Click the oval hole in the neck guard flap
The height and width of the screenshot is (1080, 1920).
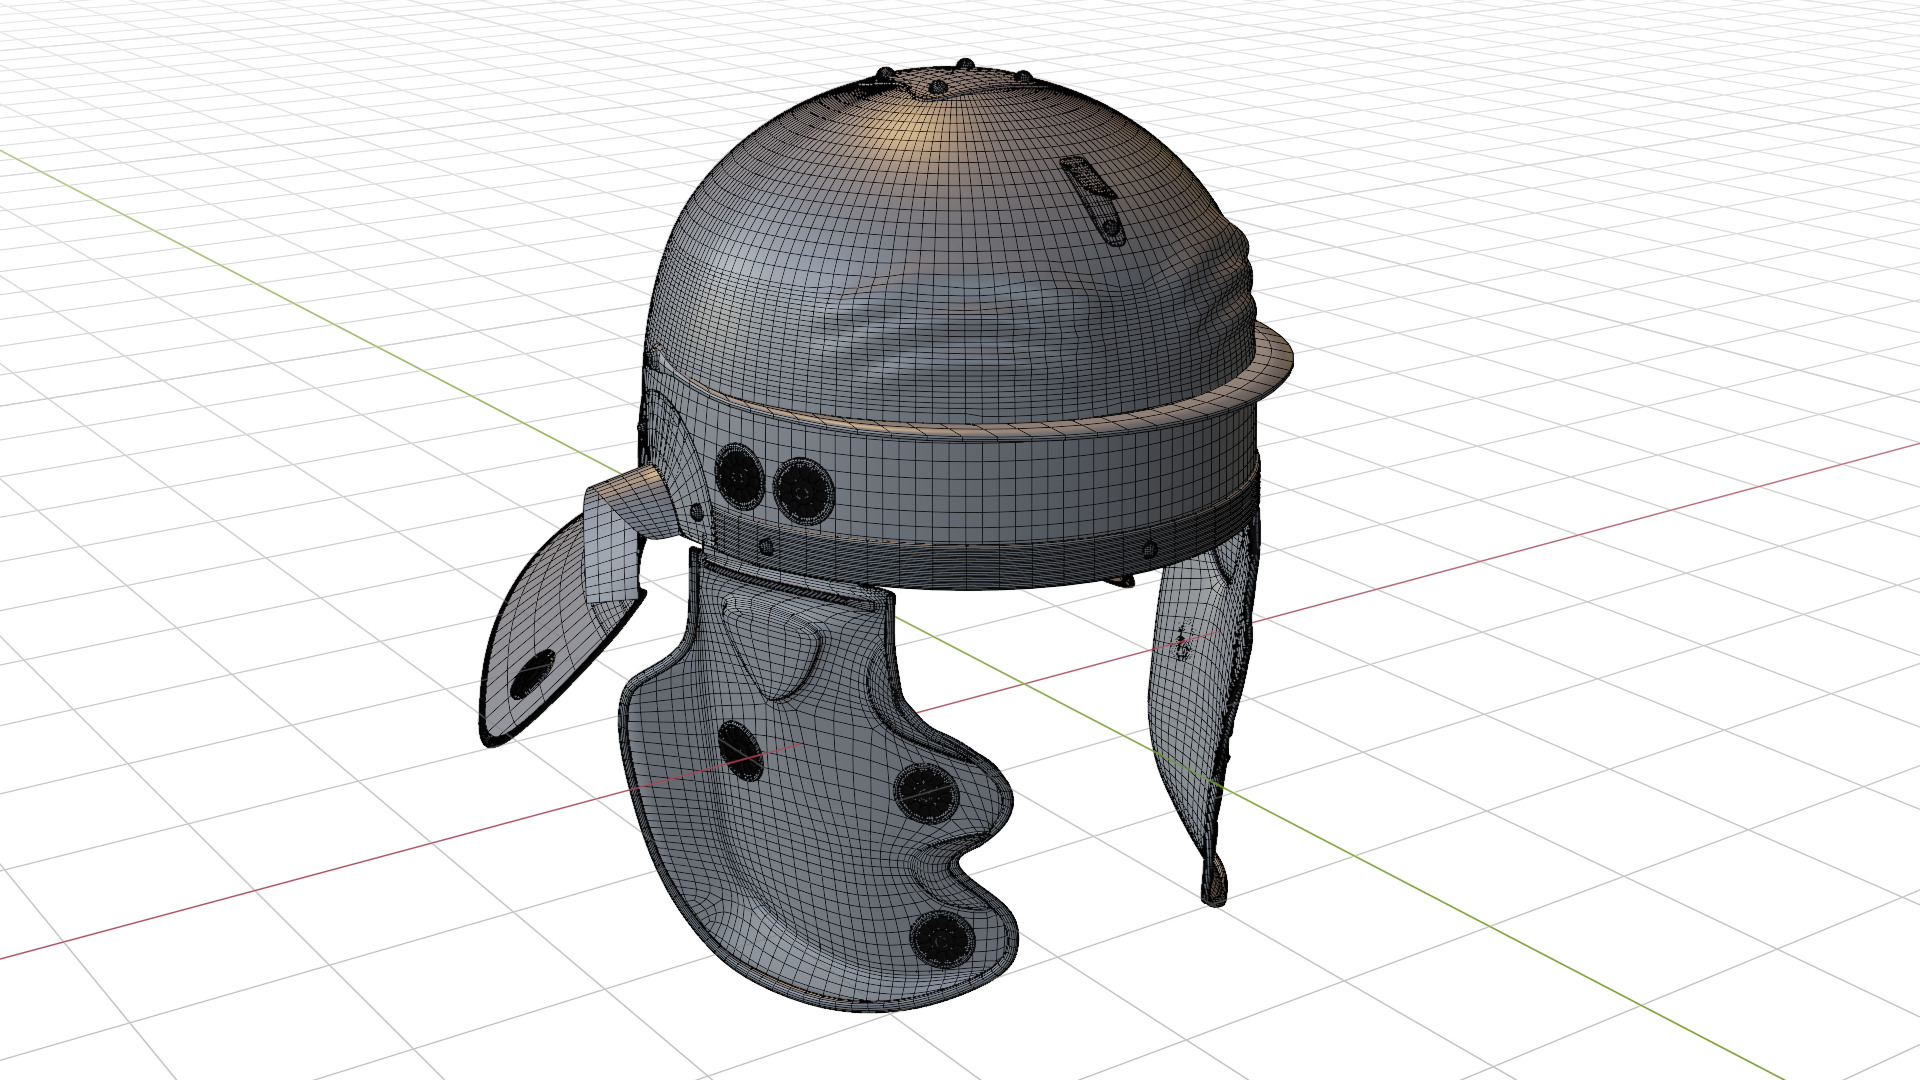coord(531,674)
